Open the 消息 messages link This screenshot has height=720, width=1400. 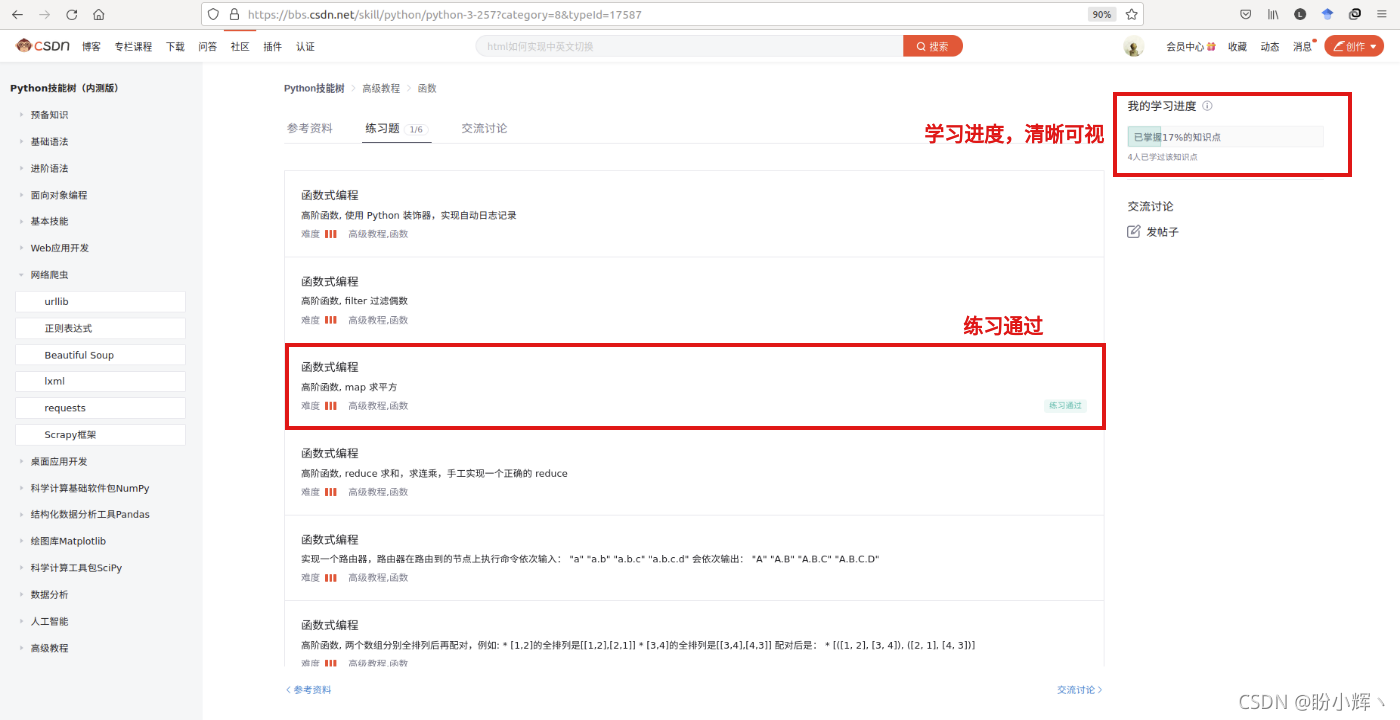pyautogui.click(x=1302, y=47)
